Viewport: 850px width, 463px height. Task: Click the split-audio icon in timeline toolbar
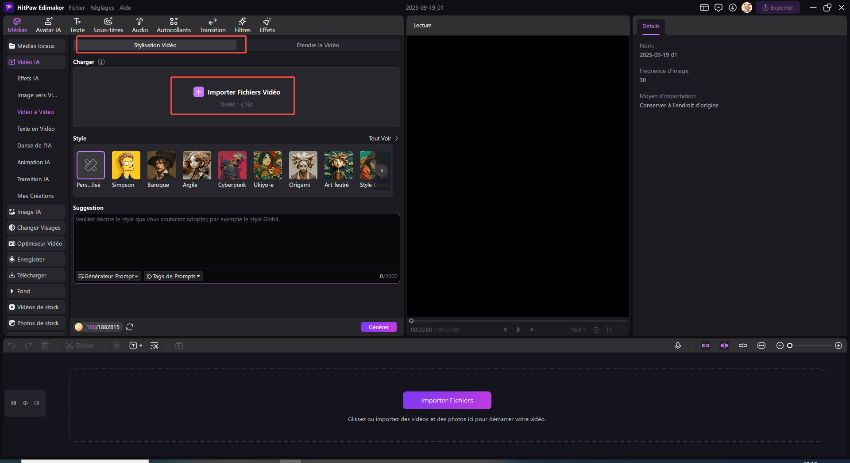coord(743,345)
